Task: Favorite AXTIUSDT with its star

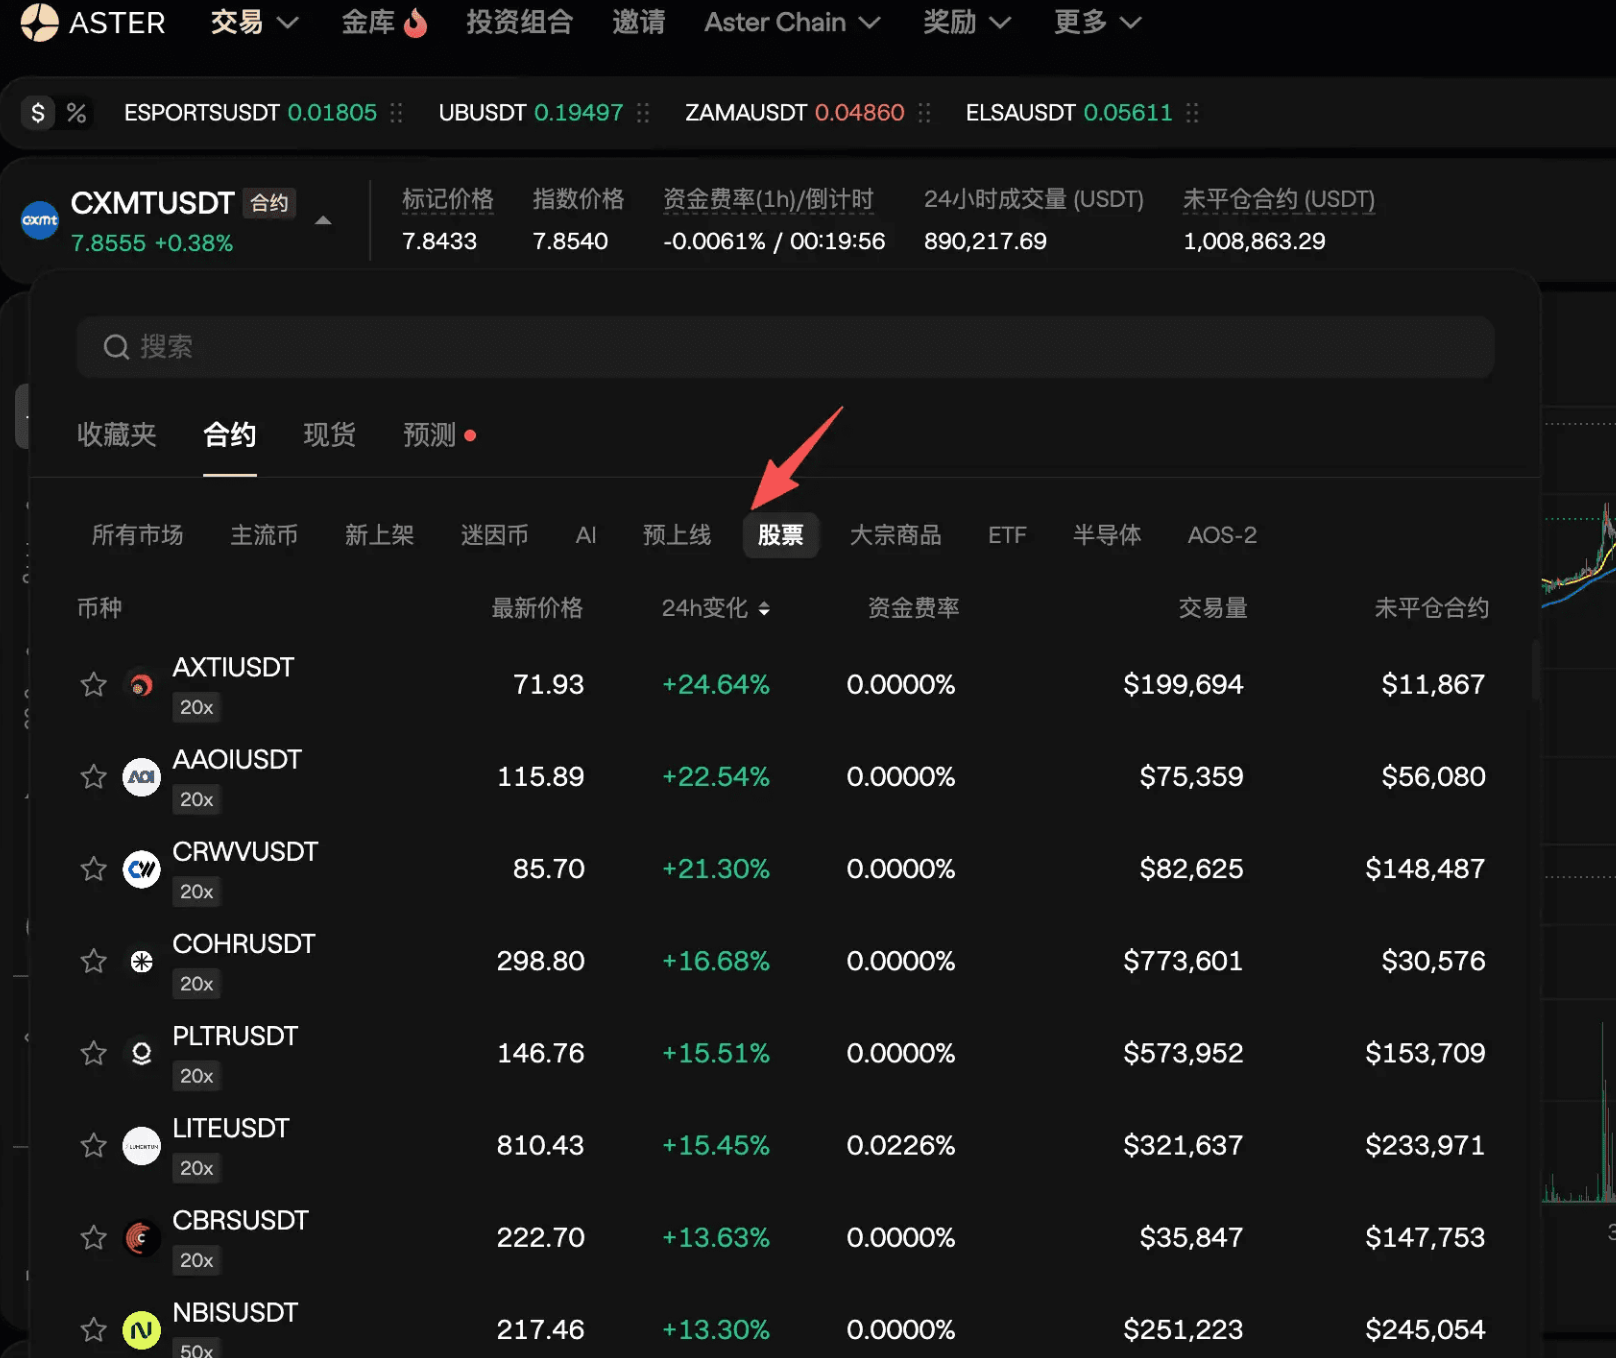Action: click(x=94, y=685)
